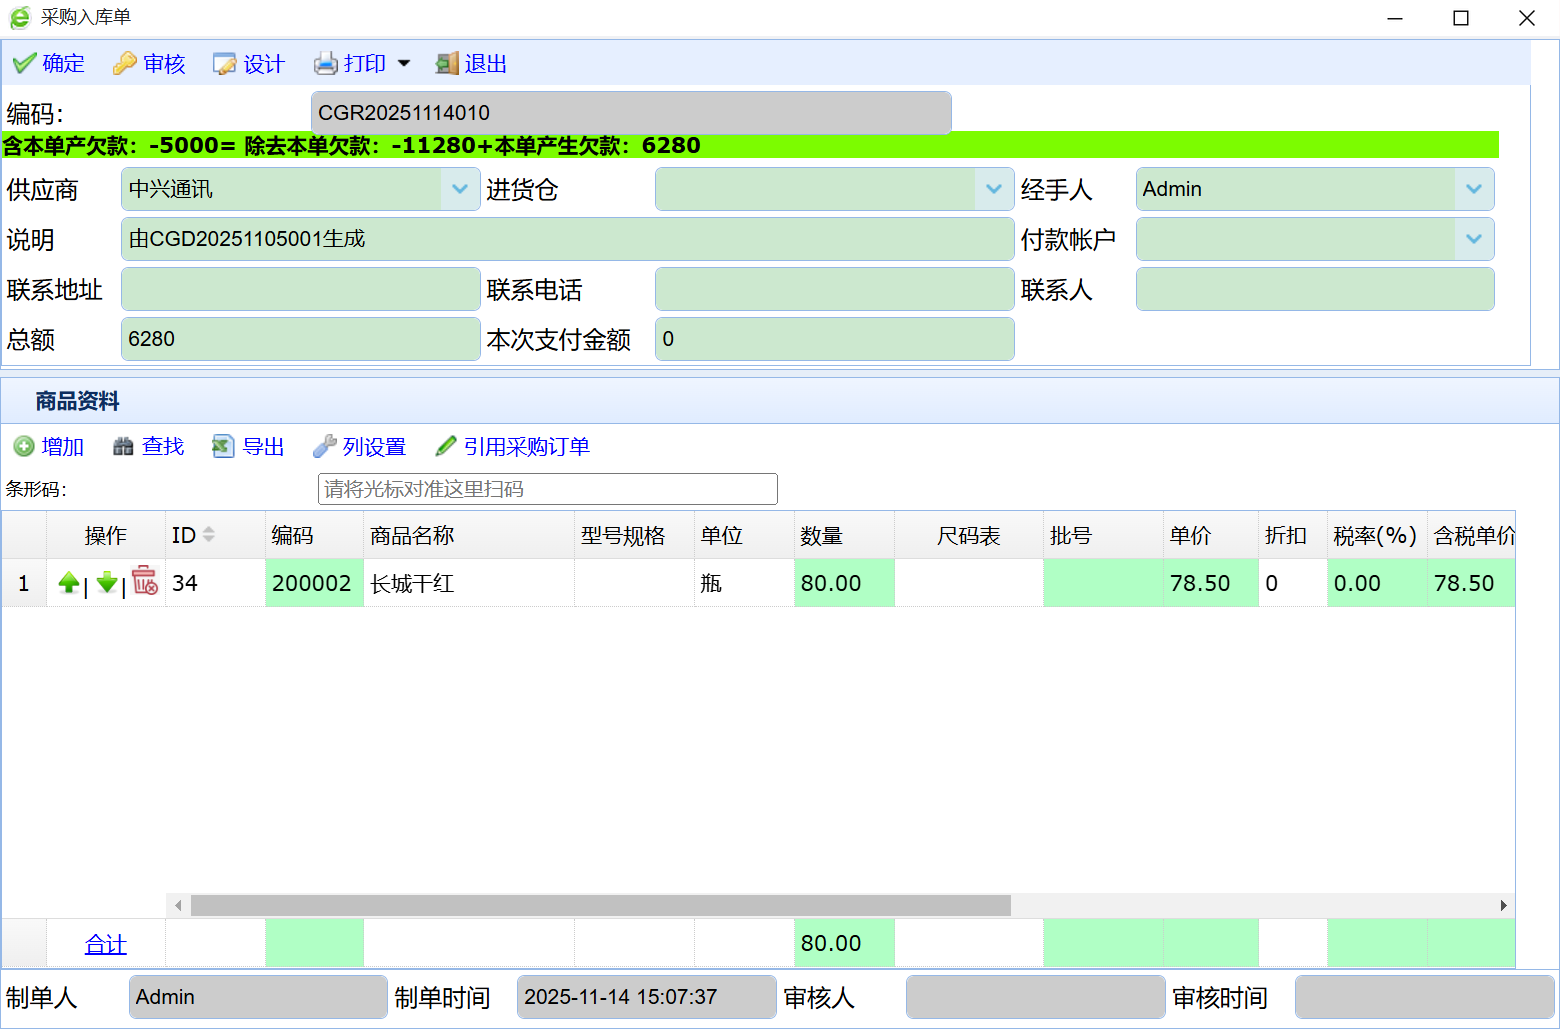
Task: Click the 打印 printer icon
Action: click(x=326, y=64)
